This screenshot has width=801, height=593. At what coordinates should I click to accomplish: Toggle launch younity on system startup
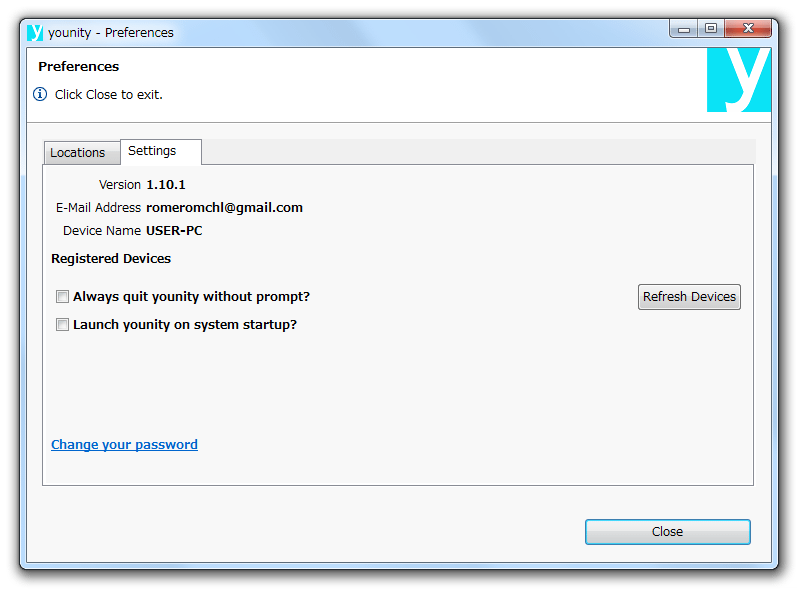(x=62, y=325)
